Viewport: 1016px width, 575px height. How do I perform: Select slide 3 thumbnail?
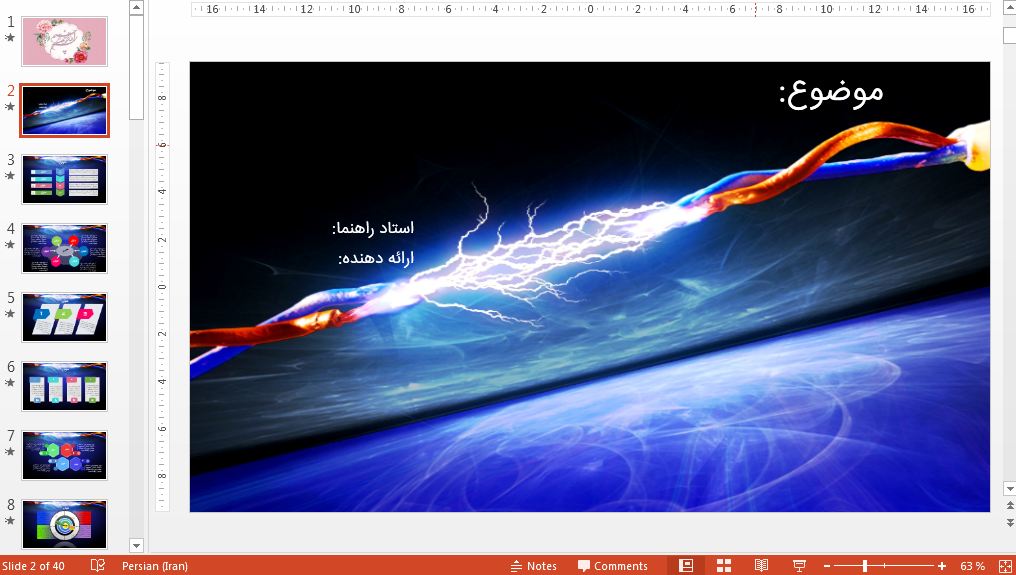click(64, 180)
